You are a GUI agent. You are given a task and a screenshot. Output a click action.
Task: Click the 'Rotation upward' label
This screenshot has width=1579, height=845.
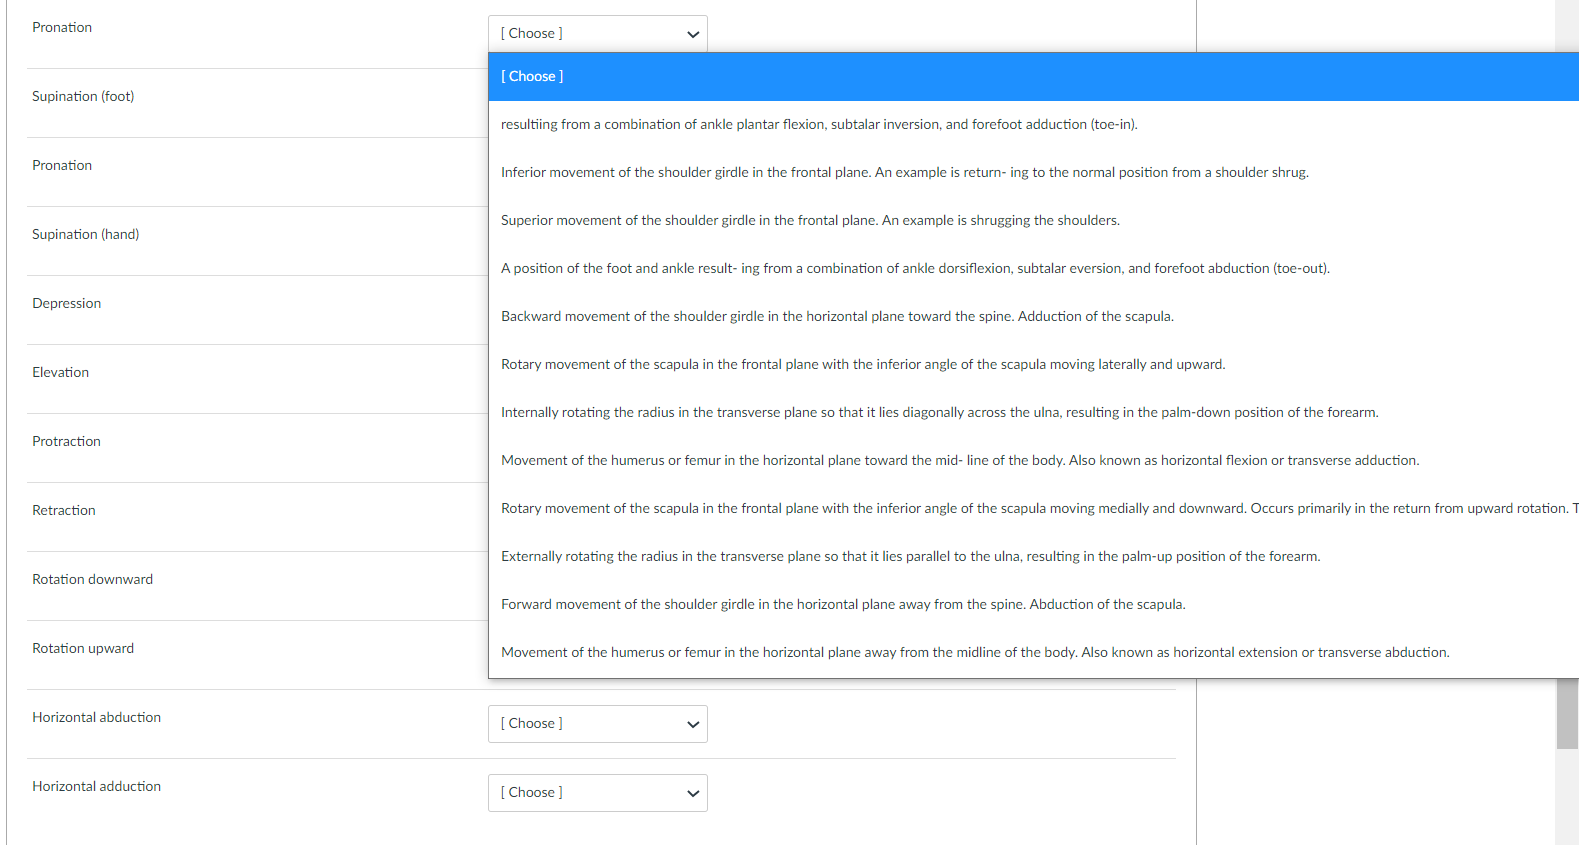pos(83,649)
